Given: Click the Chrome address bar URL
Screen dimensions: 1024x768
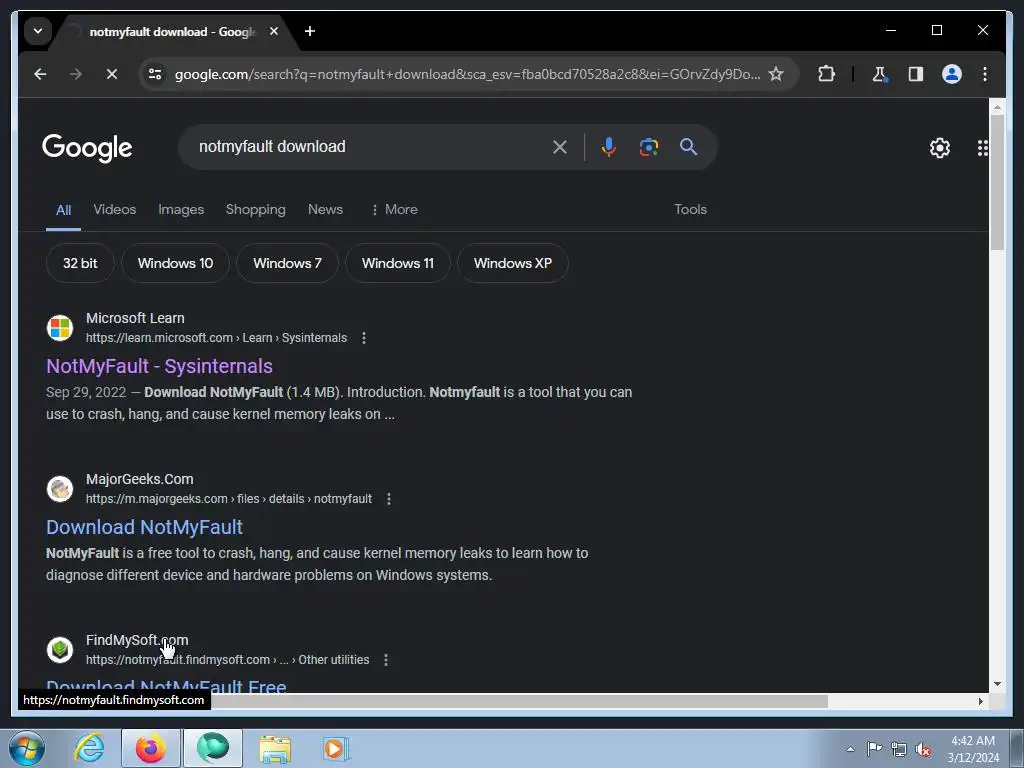Looking at the screenshot, I should pyautogui.click(x=467, y=74).
